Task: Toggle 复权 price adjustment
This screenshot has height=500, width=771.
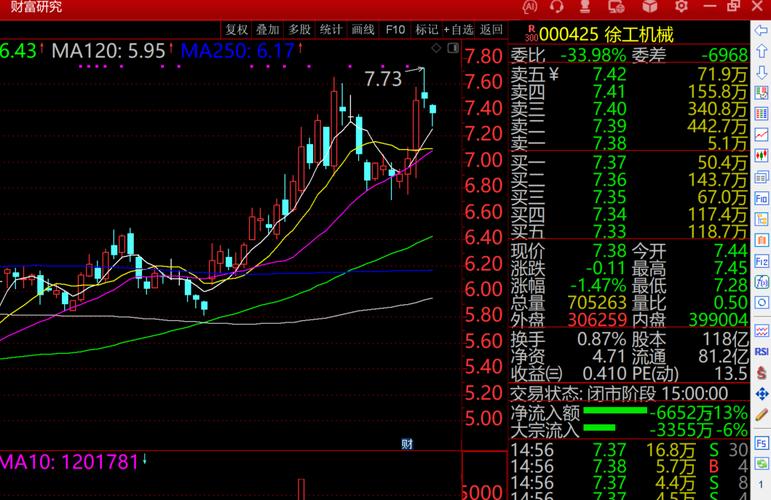Action: click(x=237, y=30)
